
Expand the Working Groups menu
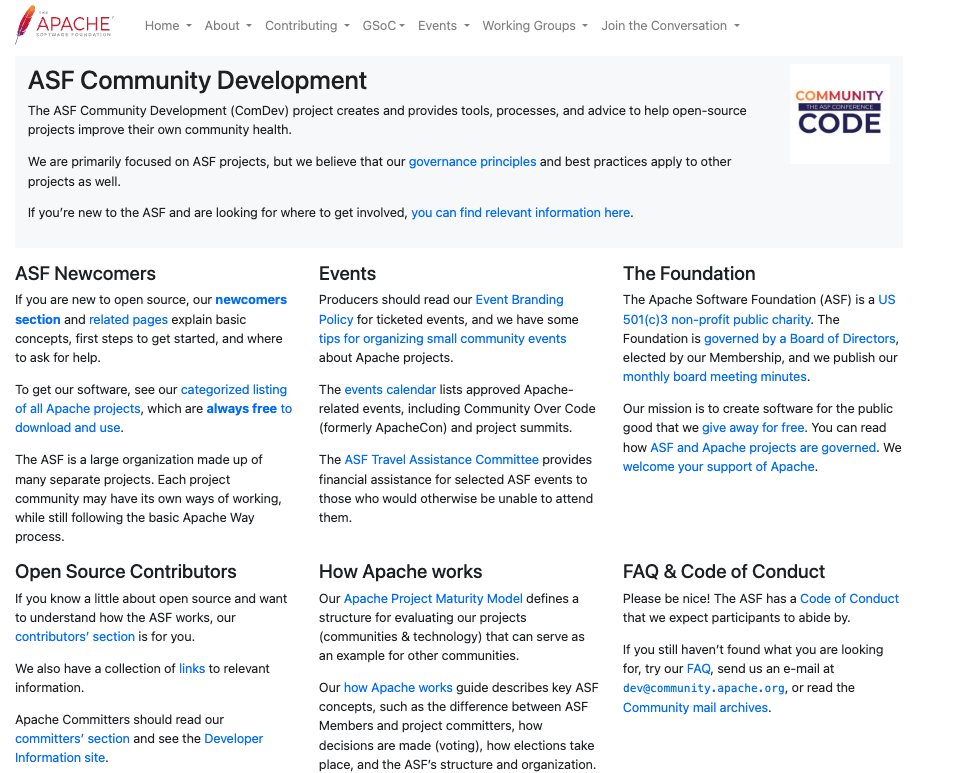point(535,26)
